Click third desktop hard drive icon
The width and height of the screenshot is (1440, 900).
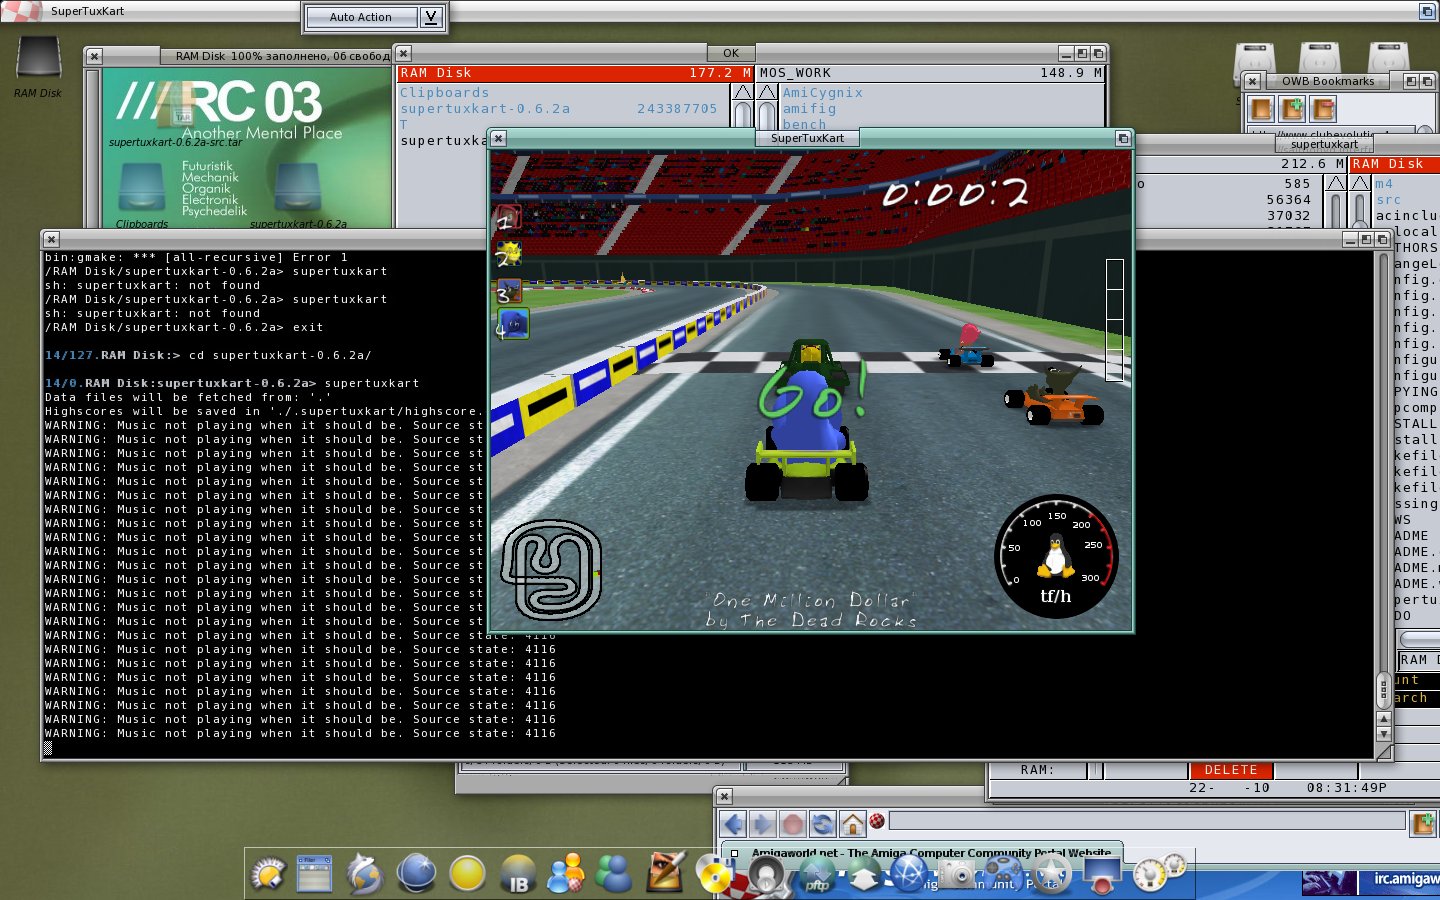pos(1388,58)
